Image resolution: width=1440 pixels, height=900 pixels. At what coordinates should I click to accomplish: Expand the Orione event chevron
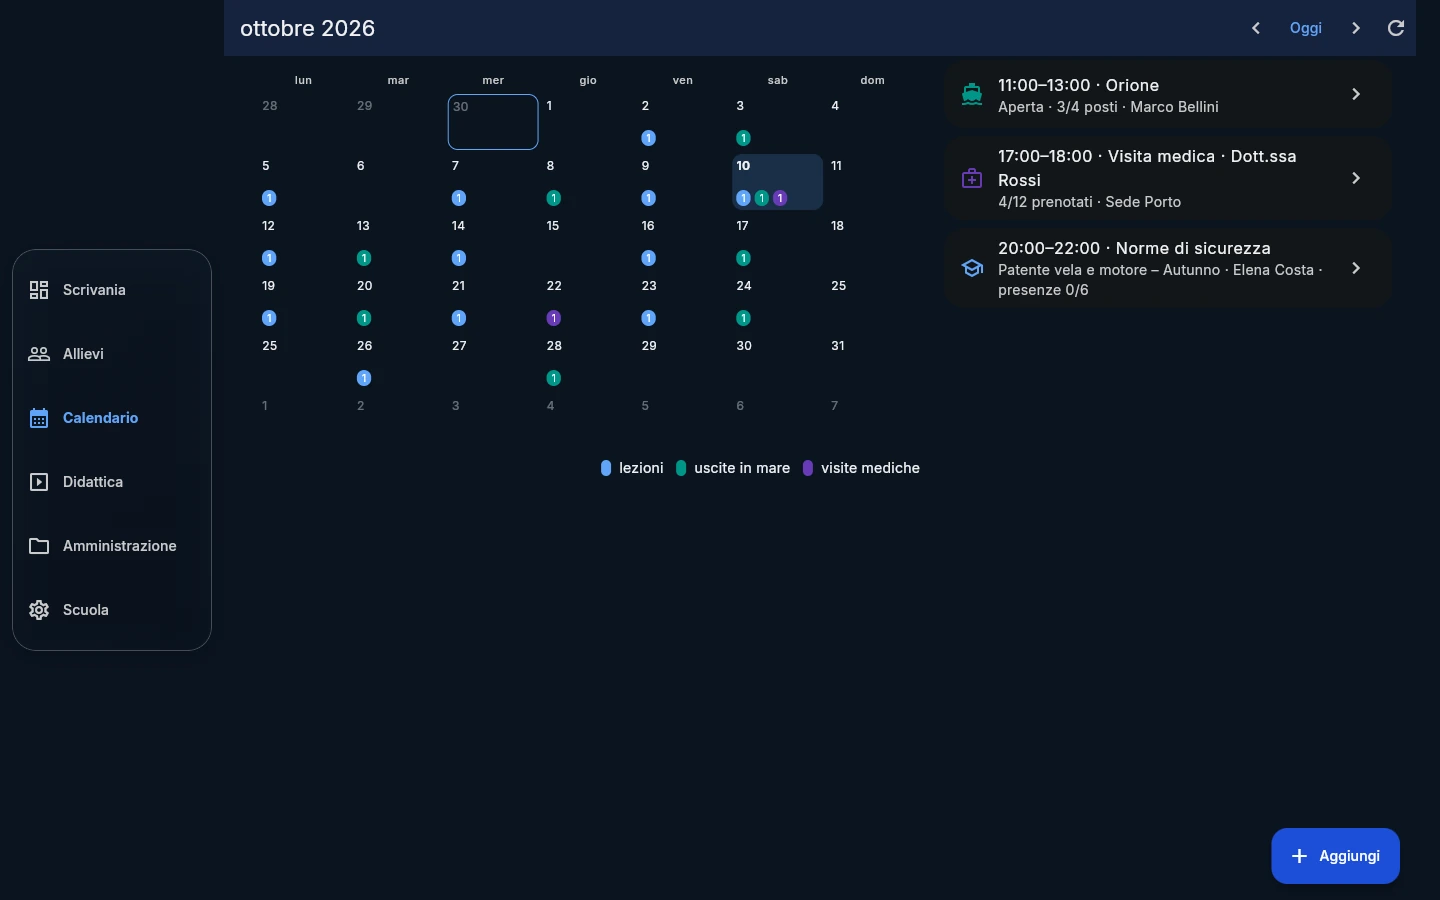(1356, 94)
